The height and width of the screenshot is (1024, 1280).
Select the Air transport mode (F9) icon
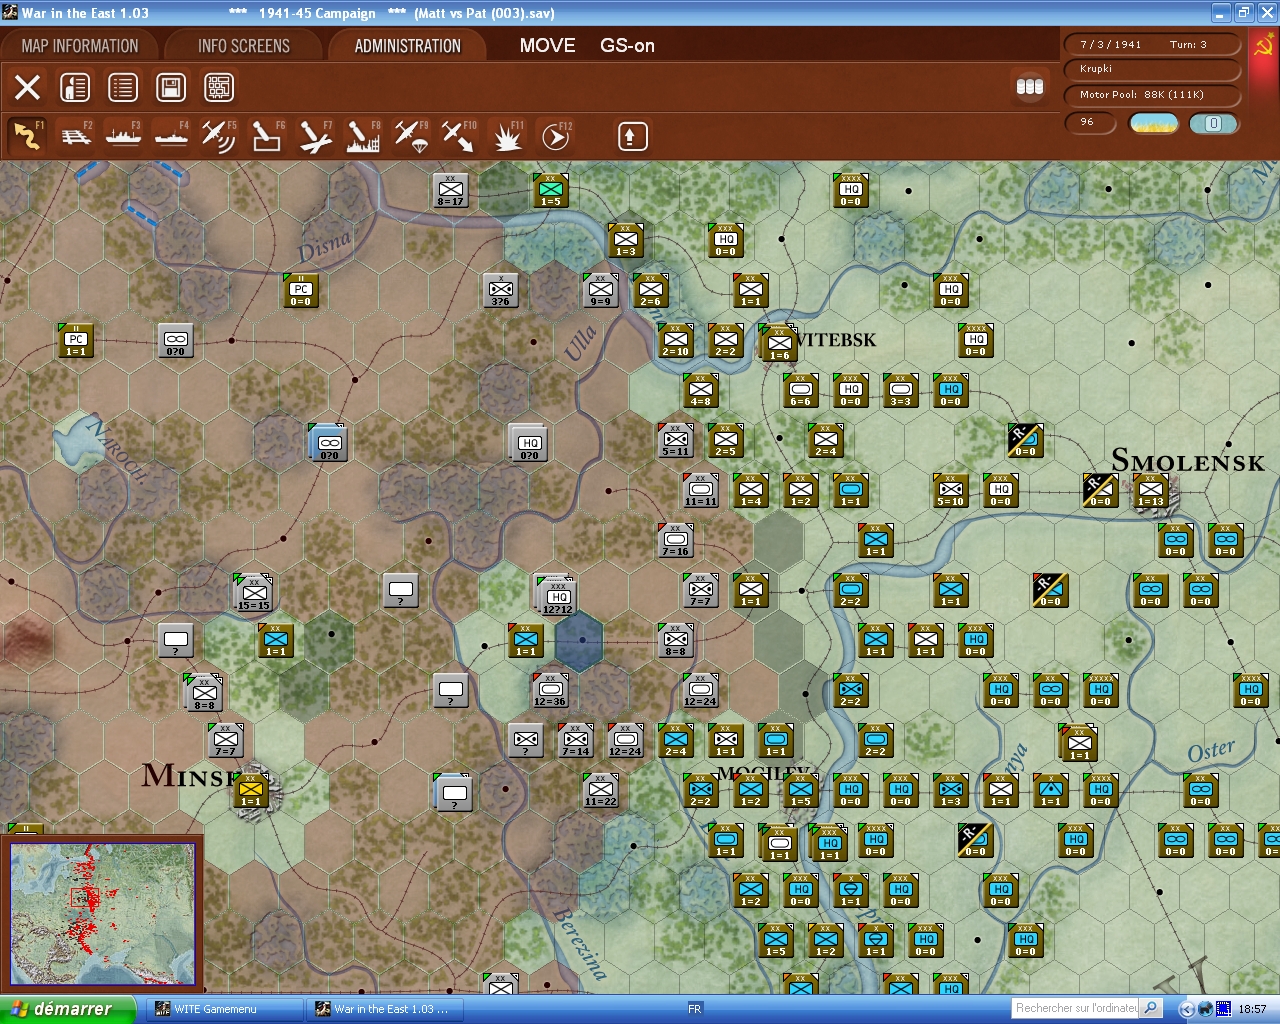pos(411,136)
